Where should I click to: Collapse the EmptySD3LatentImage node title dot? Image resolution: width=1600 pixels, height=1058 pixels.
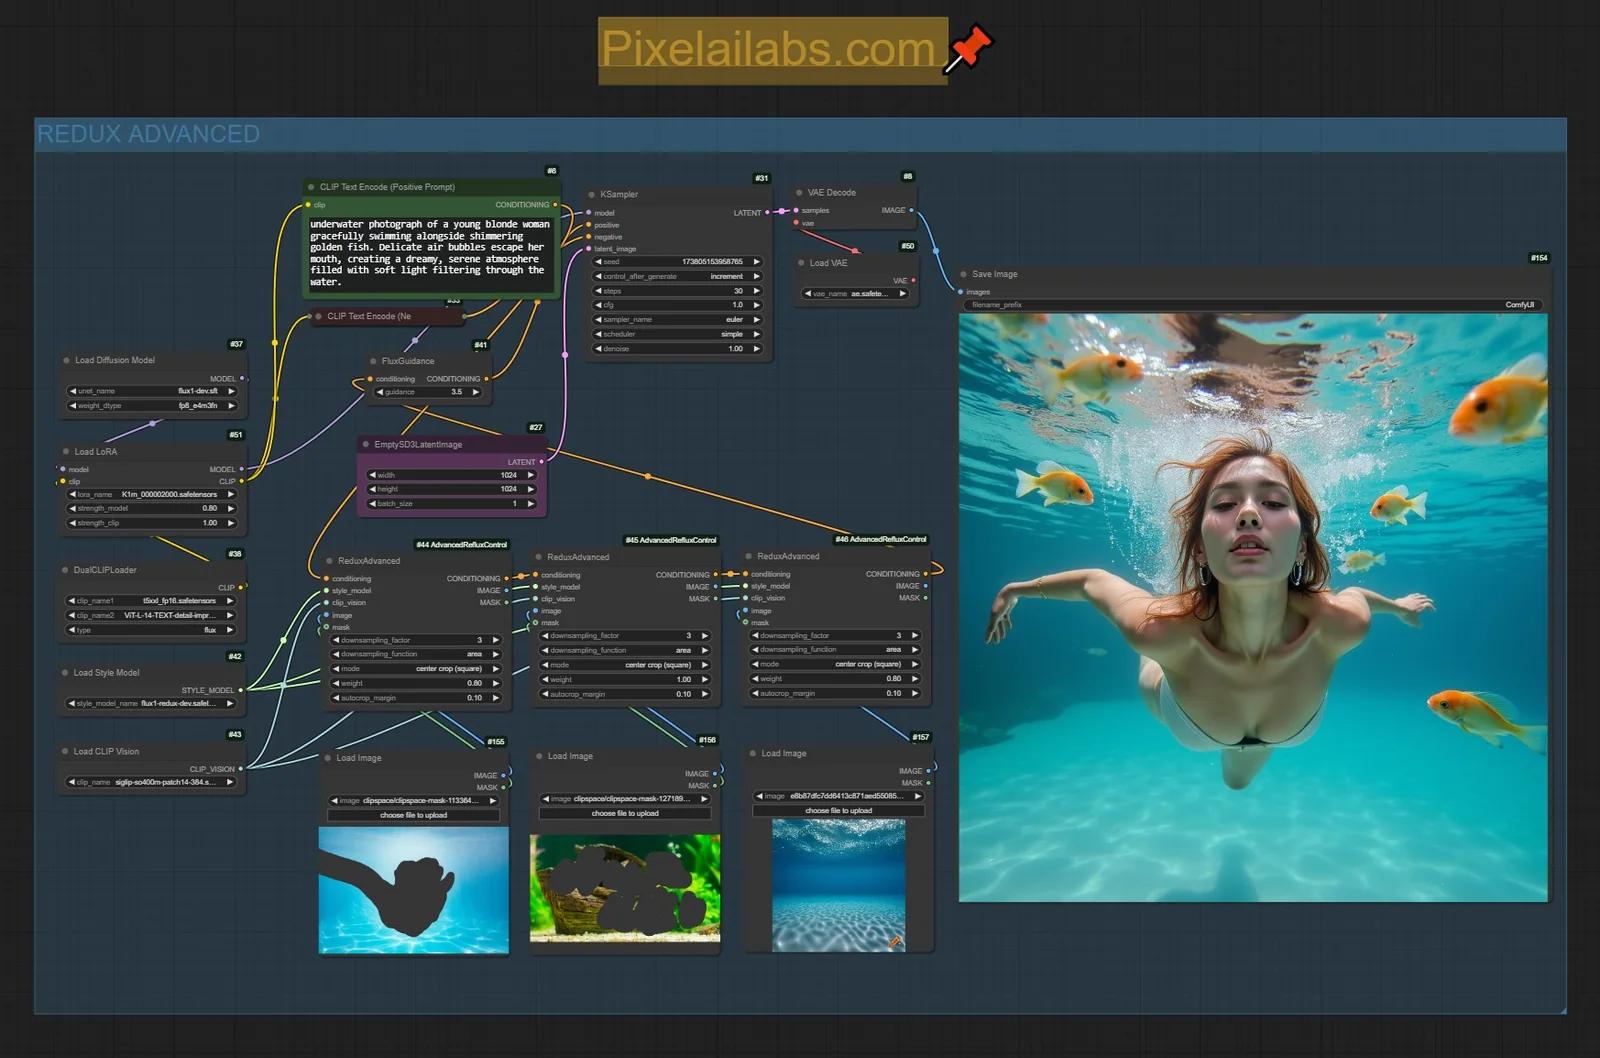pos(366,444)
